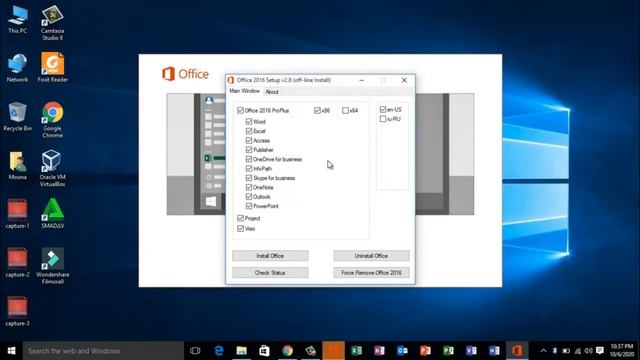Open the Windows Start menu
640x360 pixels.
[11, 351]
